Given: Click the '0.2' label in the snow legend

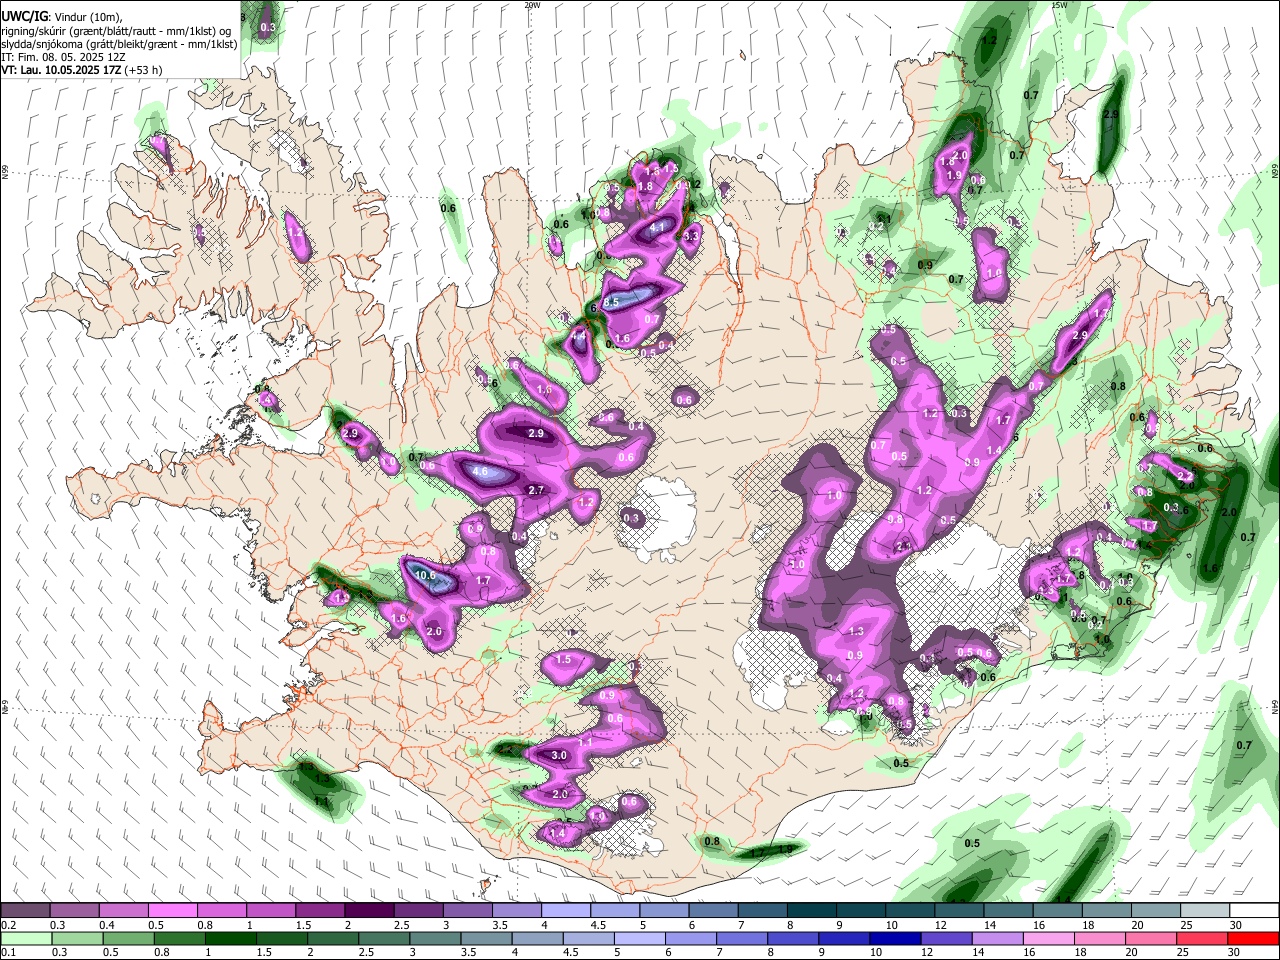Looking at the screenshot, I should [7, 925].
